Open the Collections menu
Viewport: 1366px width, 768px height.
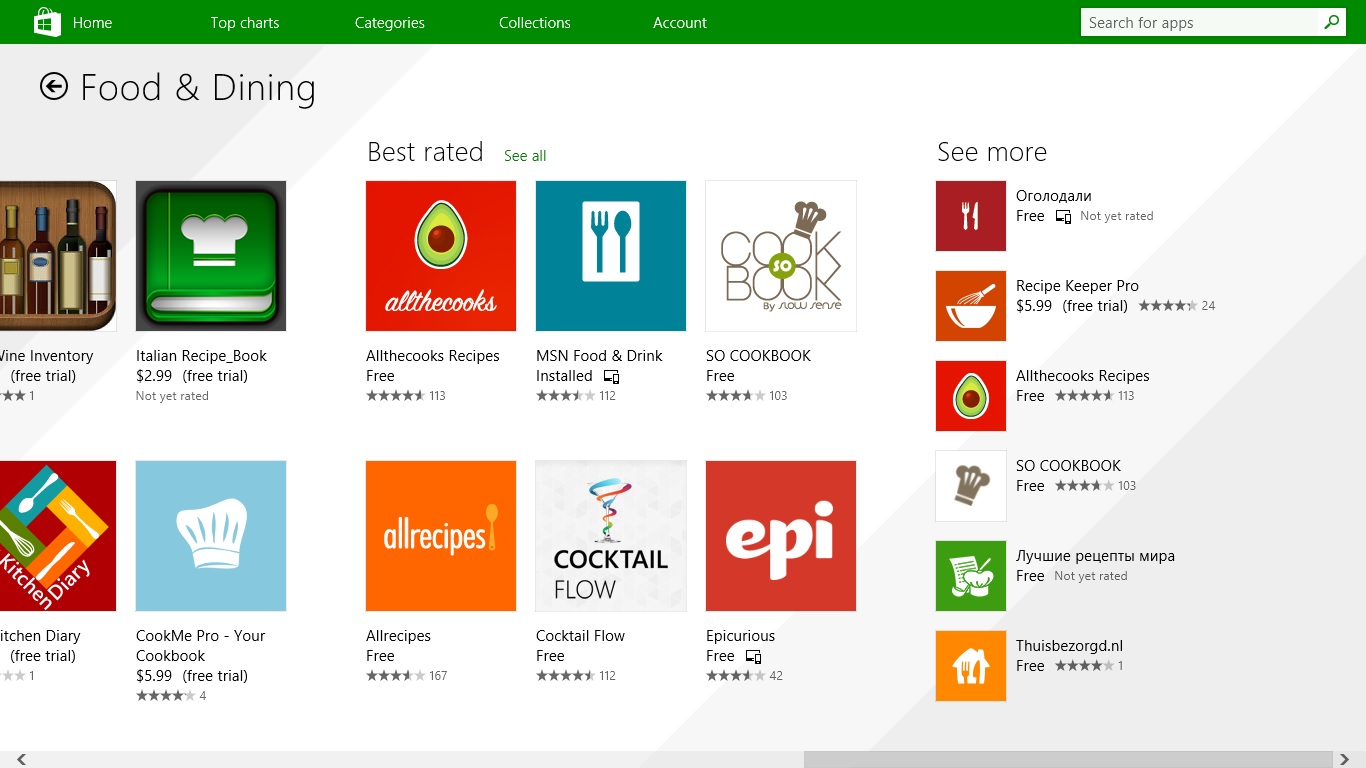tap(535, 22)
